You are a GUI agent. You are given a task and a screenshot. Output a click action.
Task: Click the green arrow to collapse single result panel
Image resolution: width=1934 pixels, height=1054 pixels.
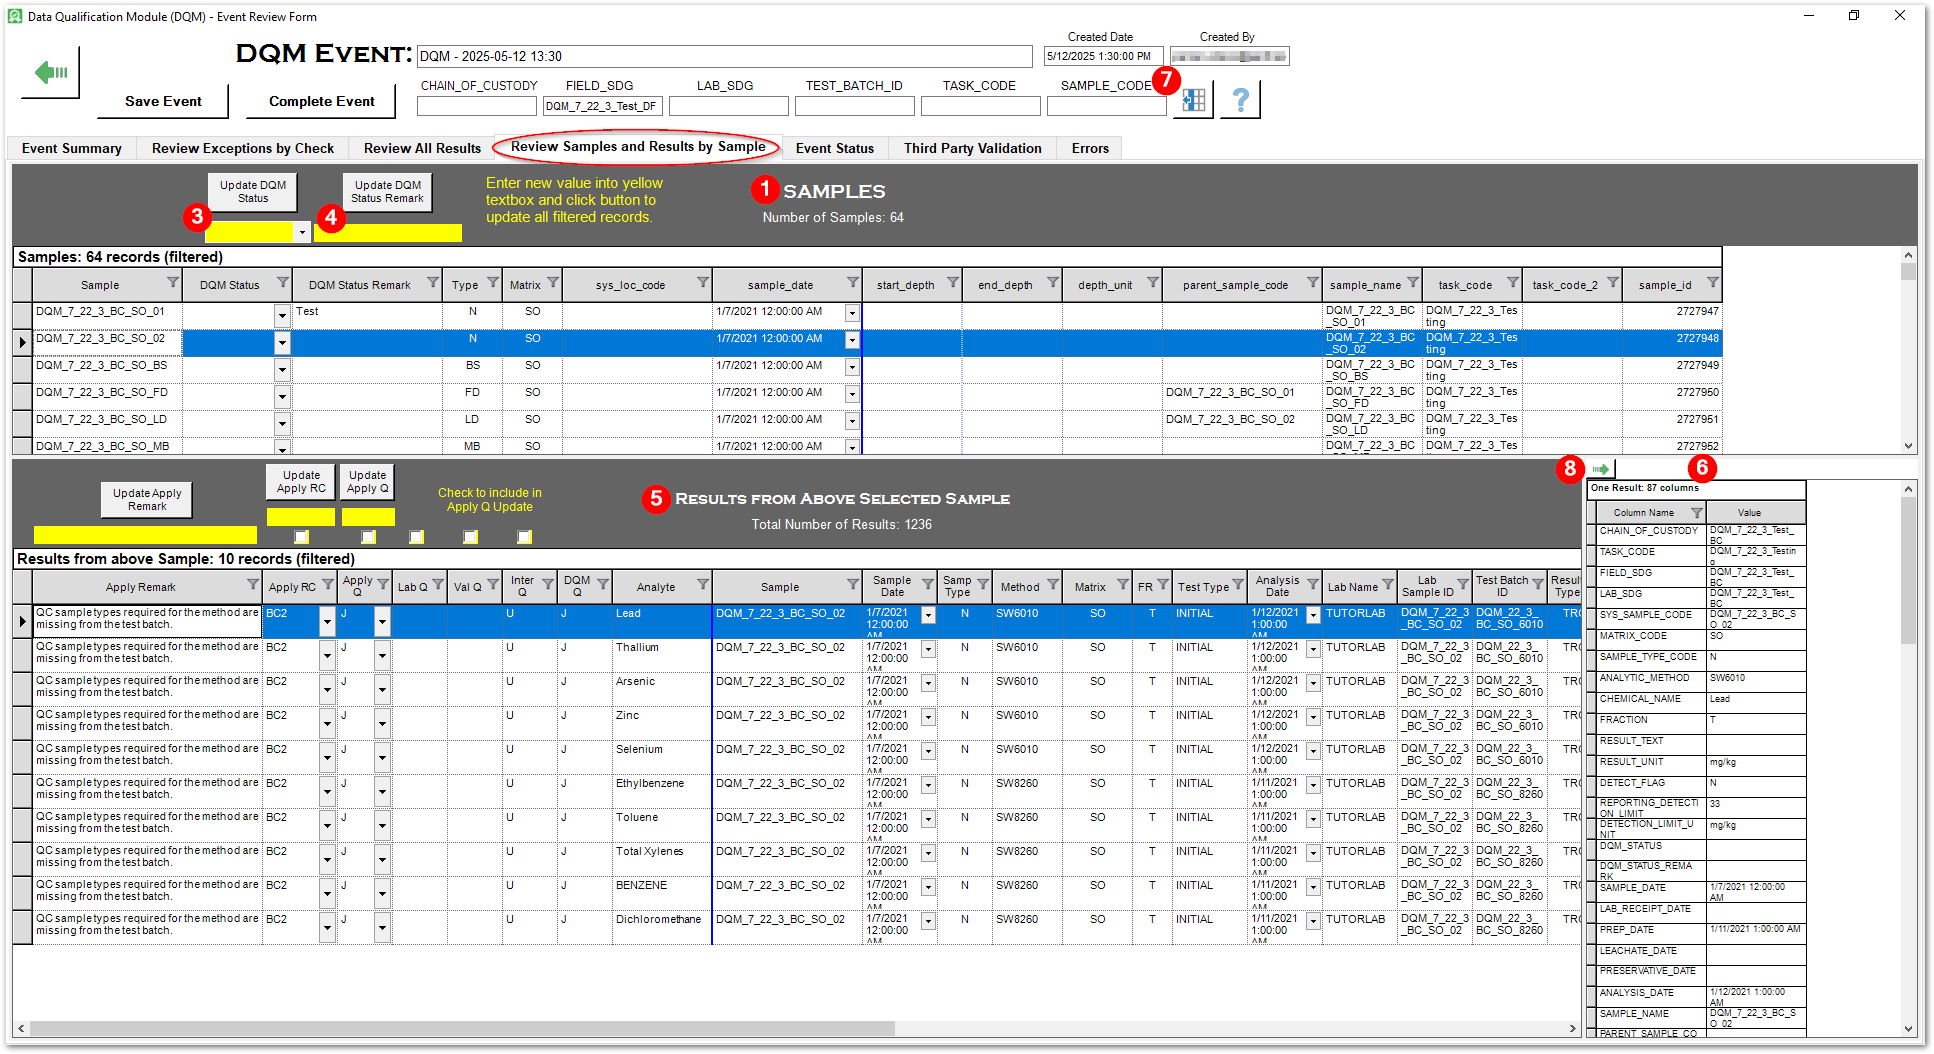[x=1601, y=468]
